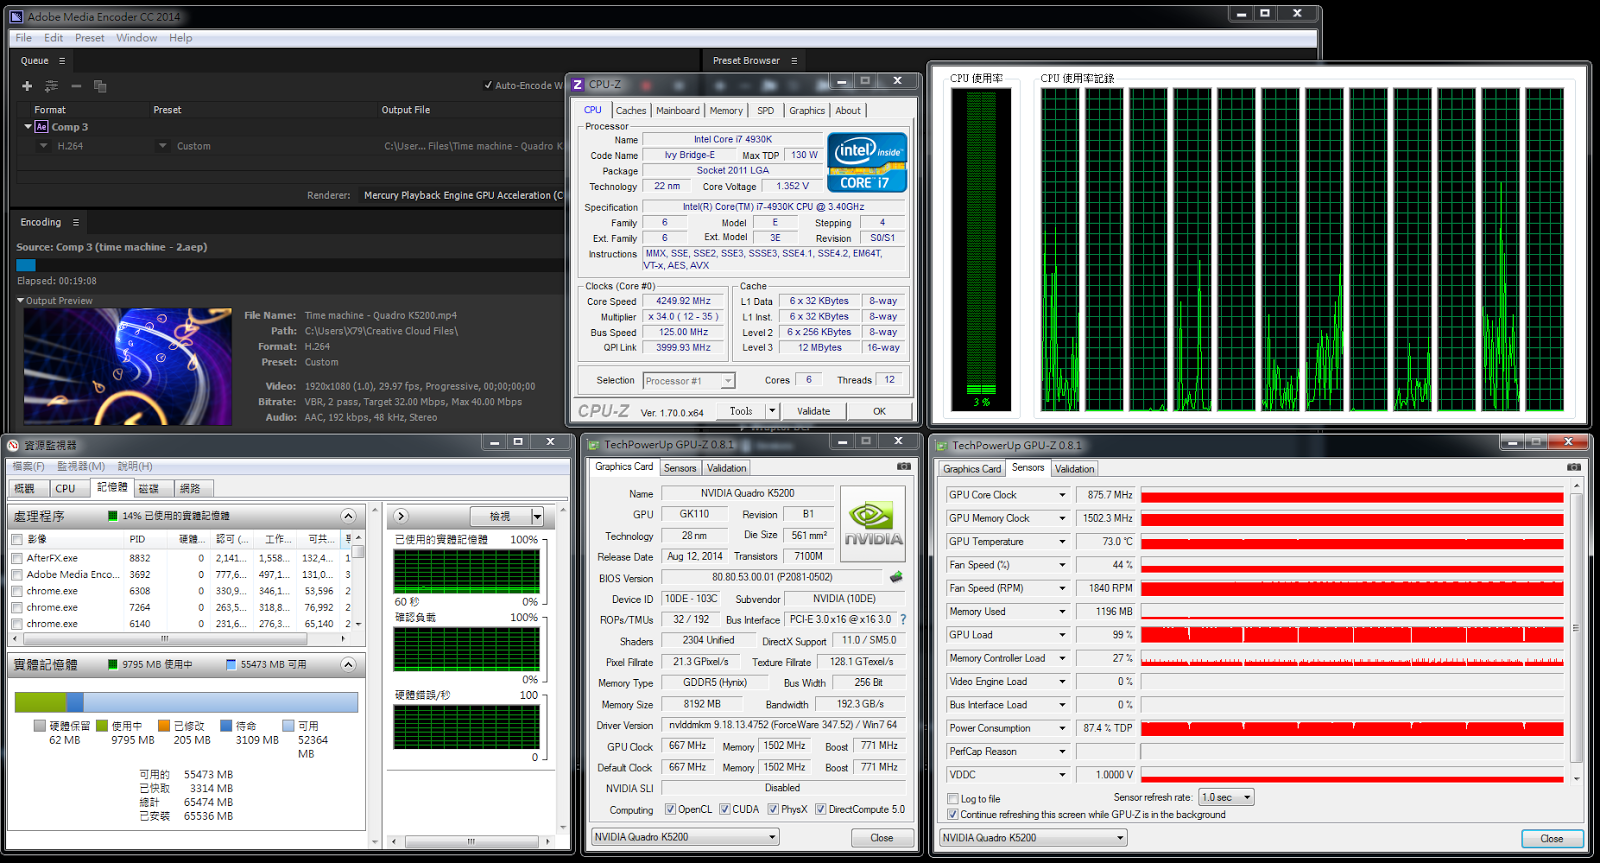Click the After Effects icon beside Comp 3
Viewport: 1600px width, 863px height.
tap(41, 127)
